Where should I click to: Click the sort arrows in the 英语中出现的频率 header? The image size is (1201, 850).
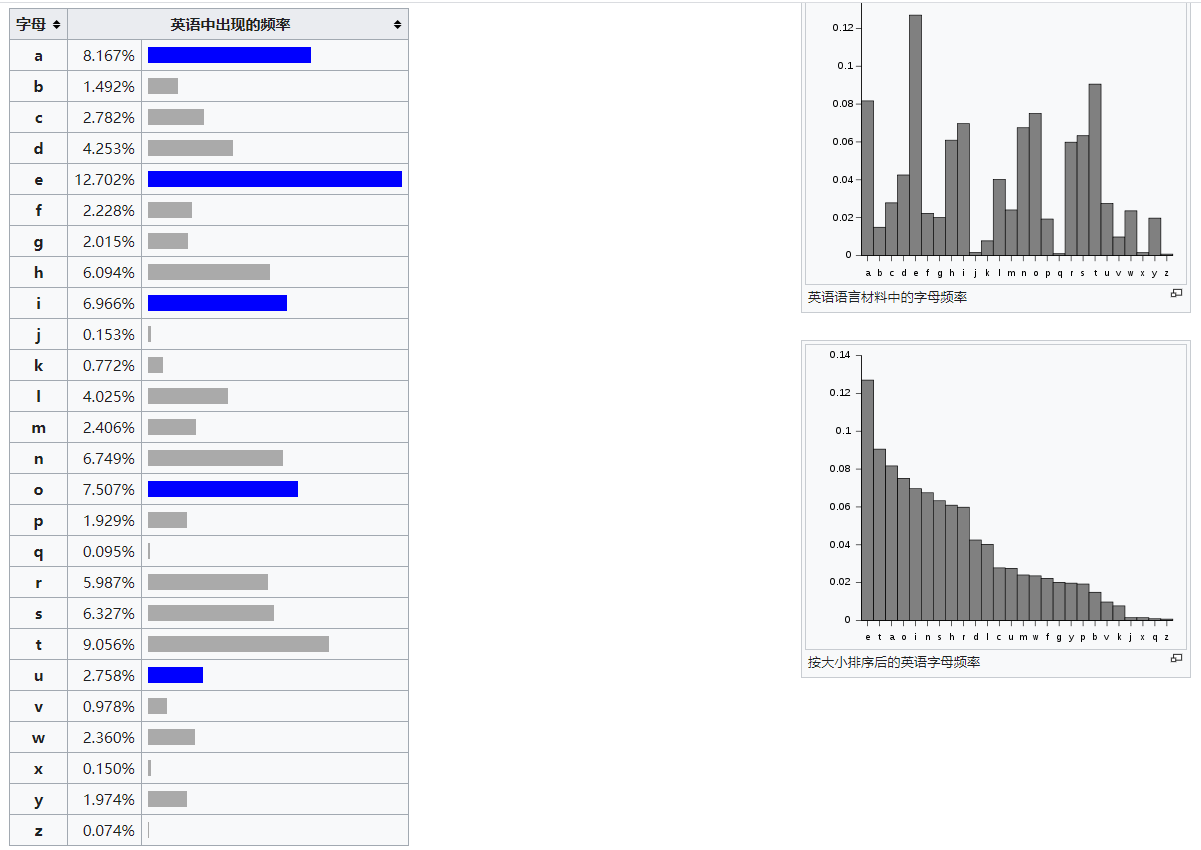397,24
